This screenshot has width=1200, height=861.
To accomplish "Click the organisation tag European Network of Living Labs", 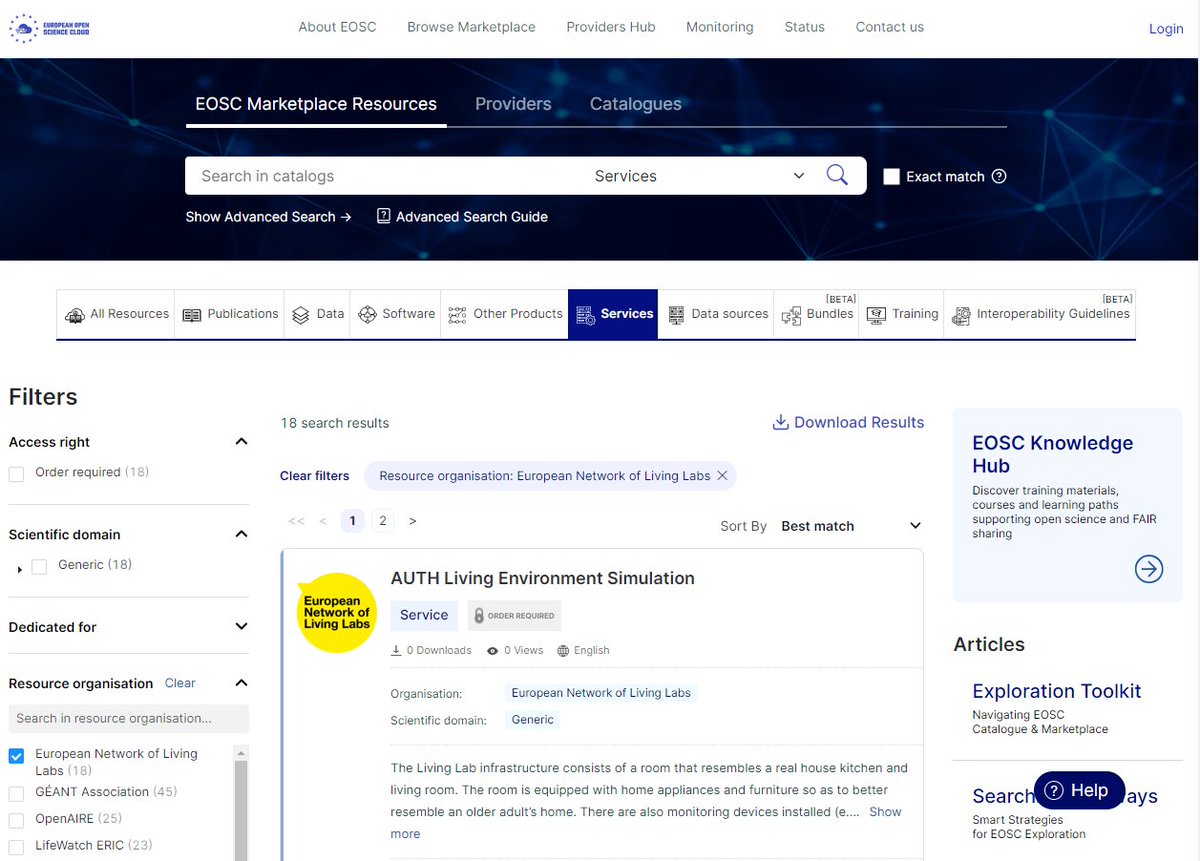I will tap(601, 693).
